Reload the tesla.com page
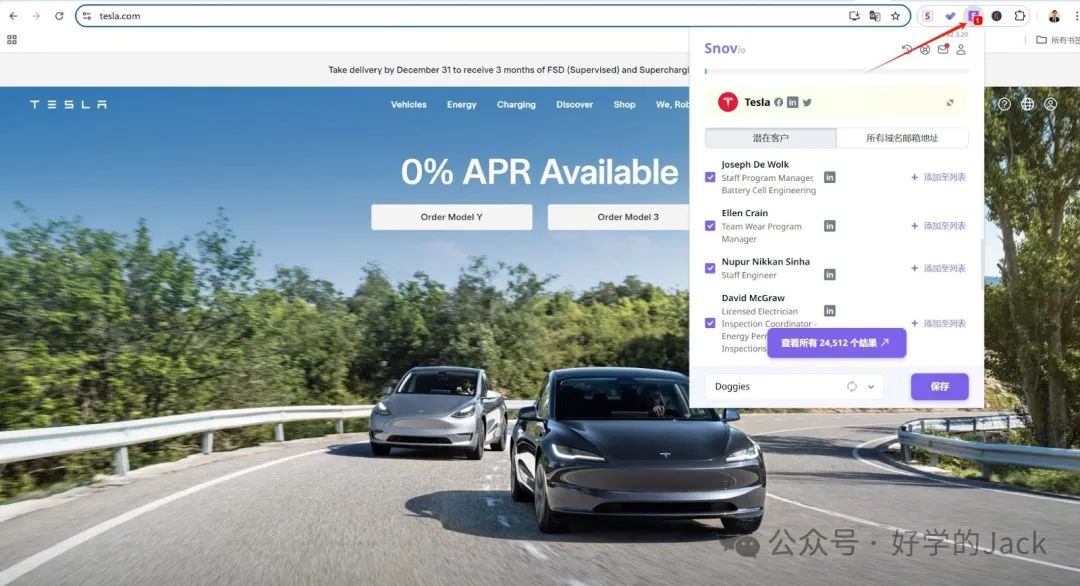 click(x=59, y=16)
